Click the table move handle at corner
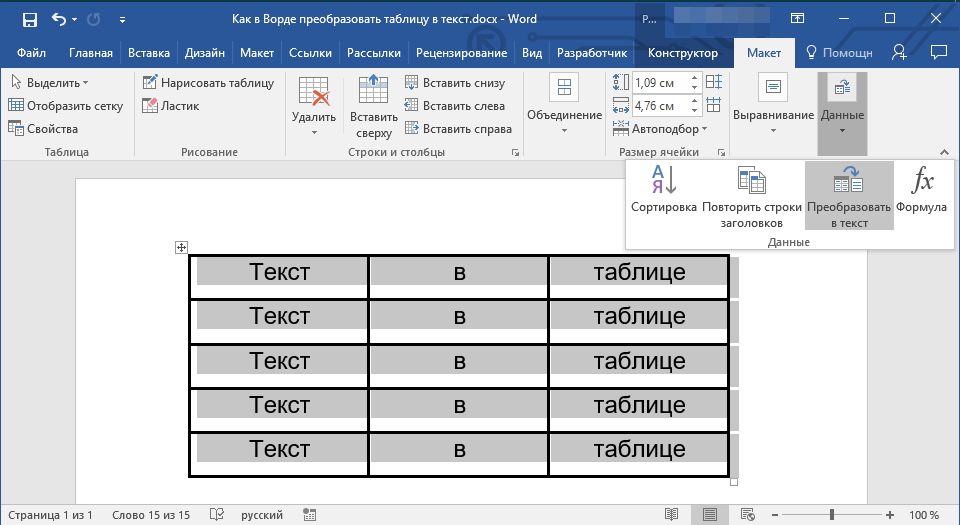The image size is (960, 525). pyautogui.click(x=181, y=247)
